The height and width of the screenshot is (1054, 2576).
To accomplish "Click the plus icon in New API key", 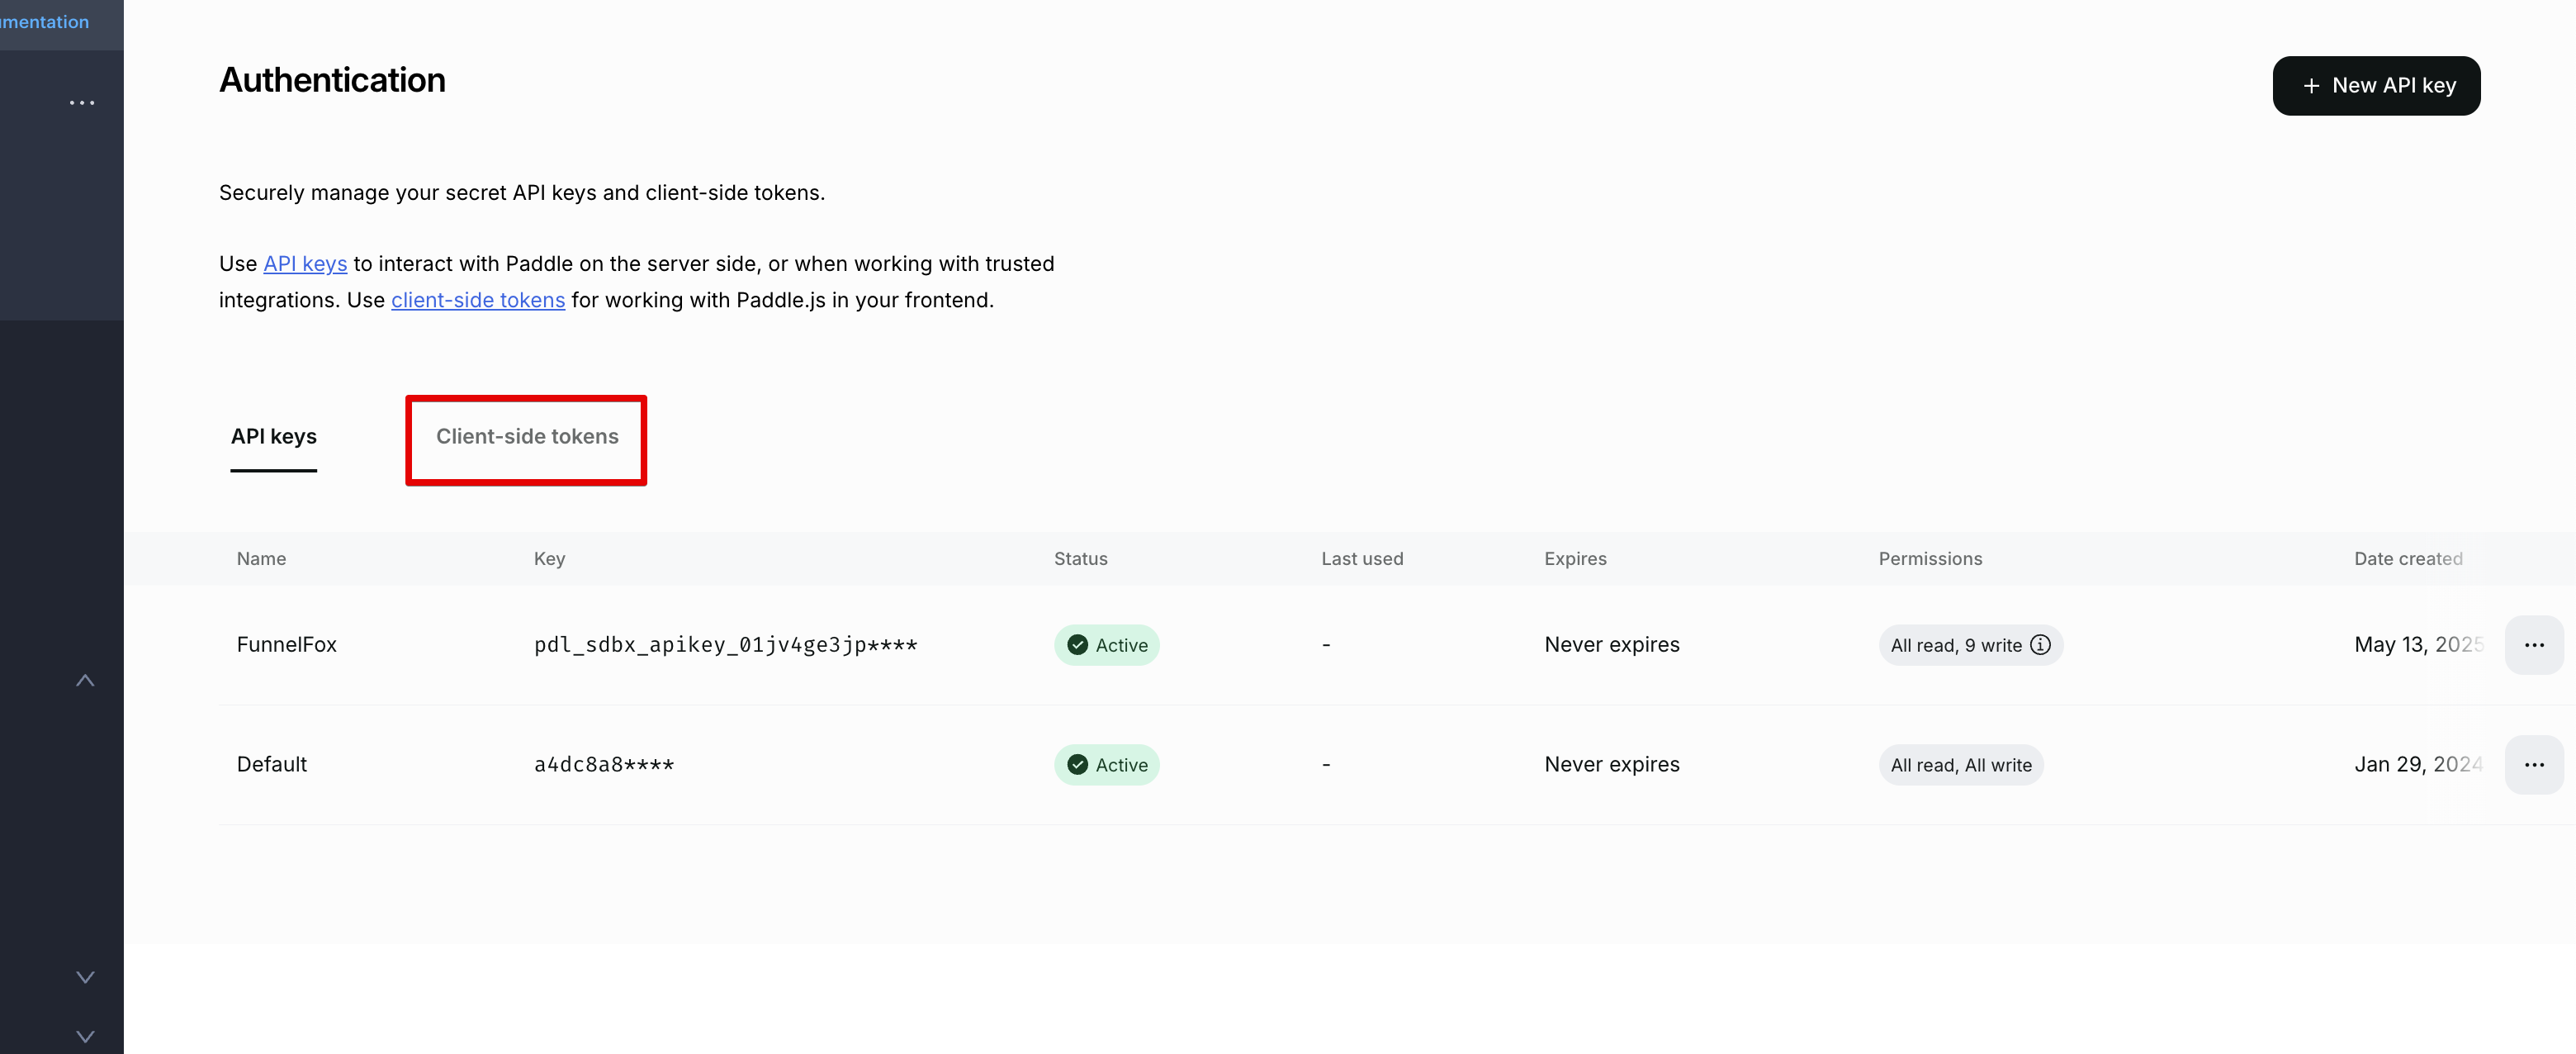I will click(2311, 87).
